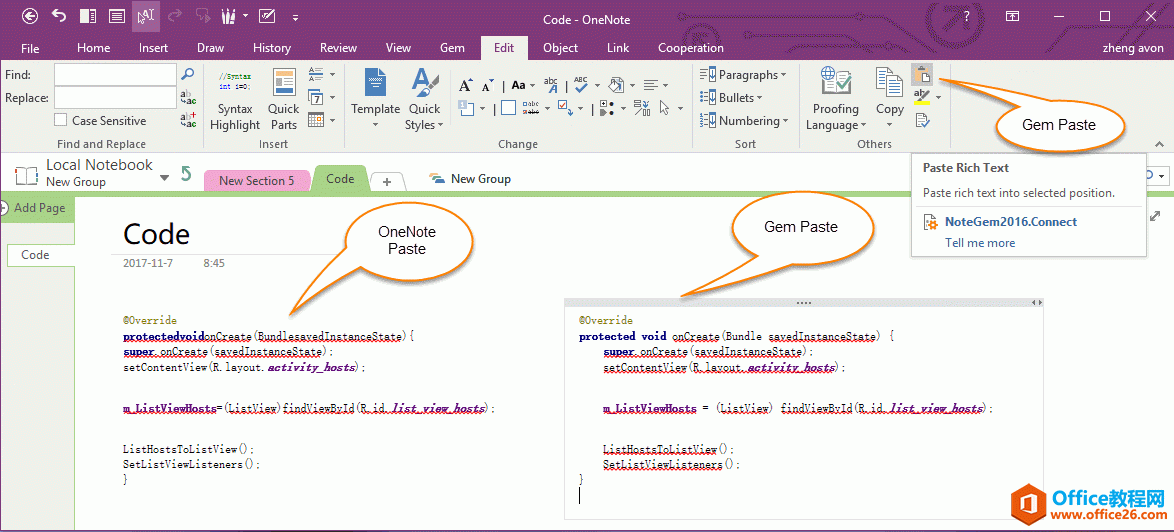Viewport: 1174px width, 532px height.
Task: Toggle the Case Sensitive checkbox
Action: 61,120
